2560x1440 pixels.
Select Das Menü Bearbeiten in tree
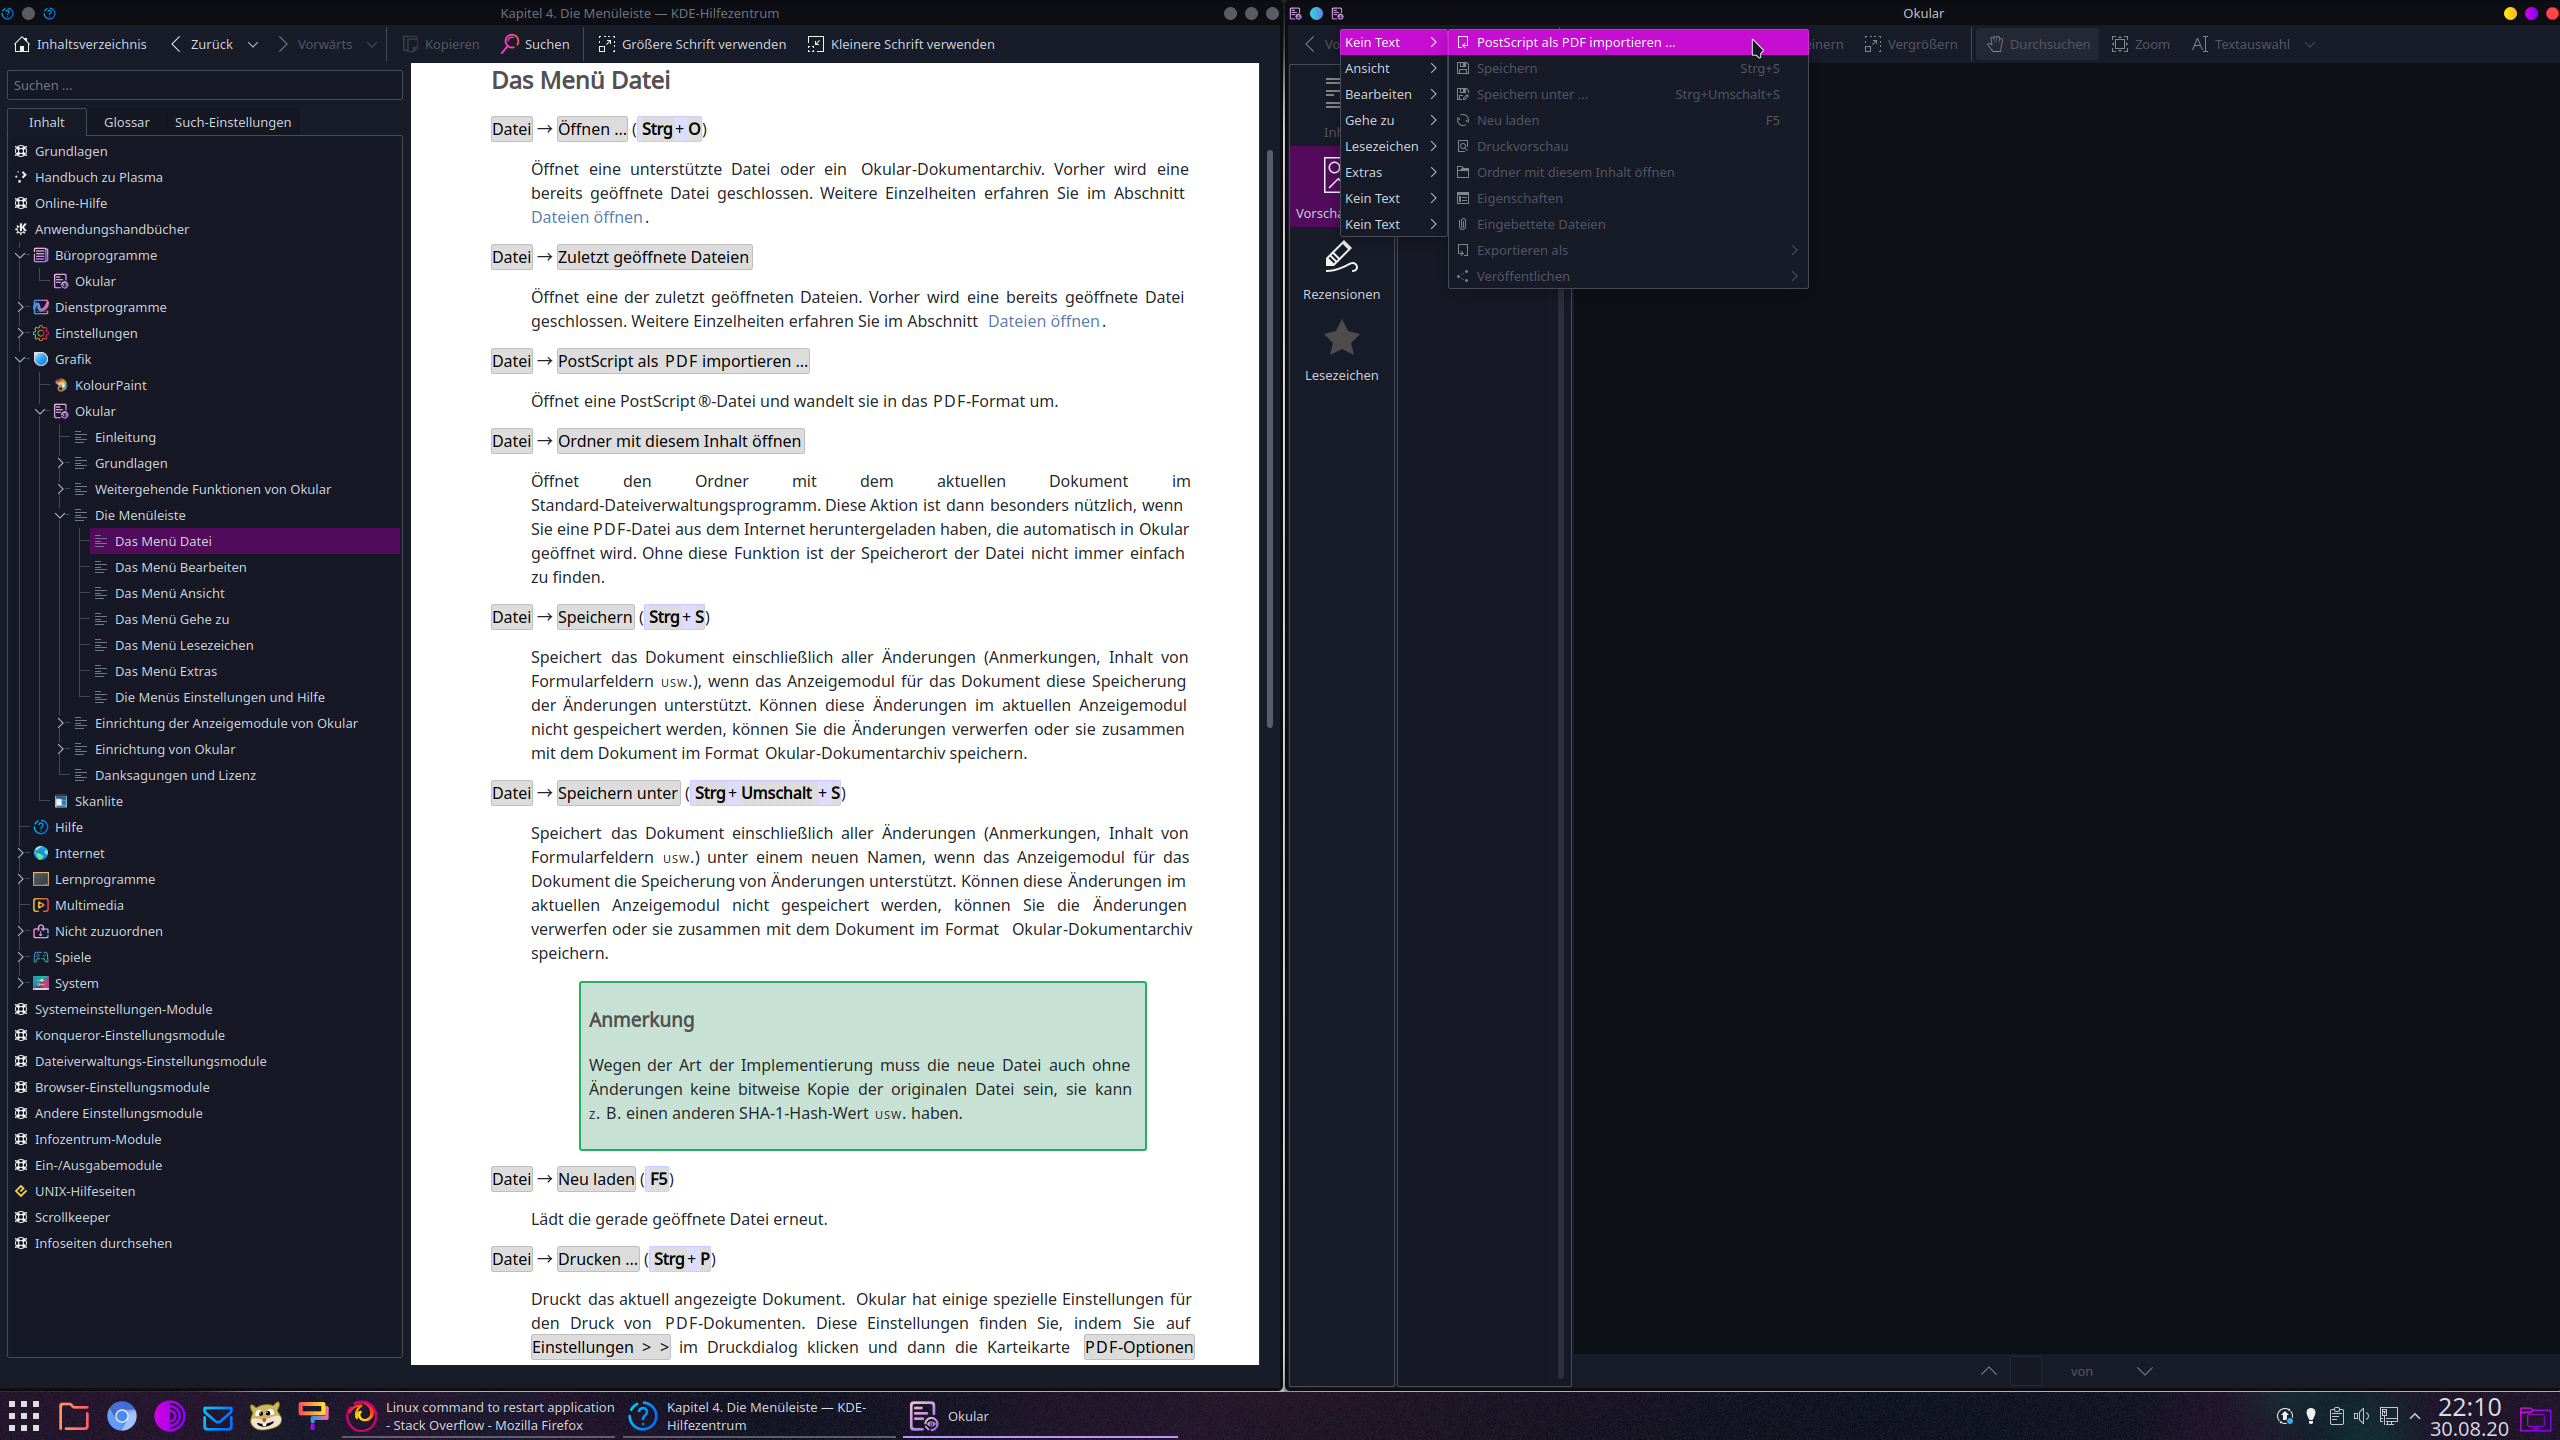[180, 567]
